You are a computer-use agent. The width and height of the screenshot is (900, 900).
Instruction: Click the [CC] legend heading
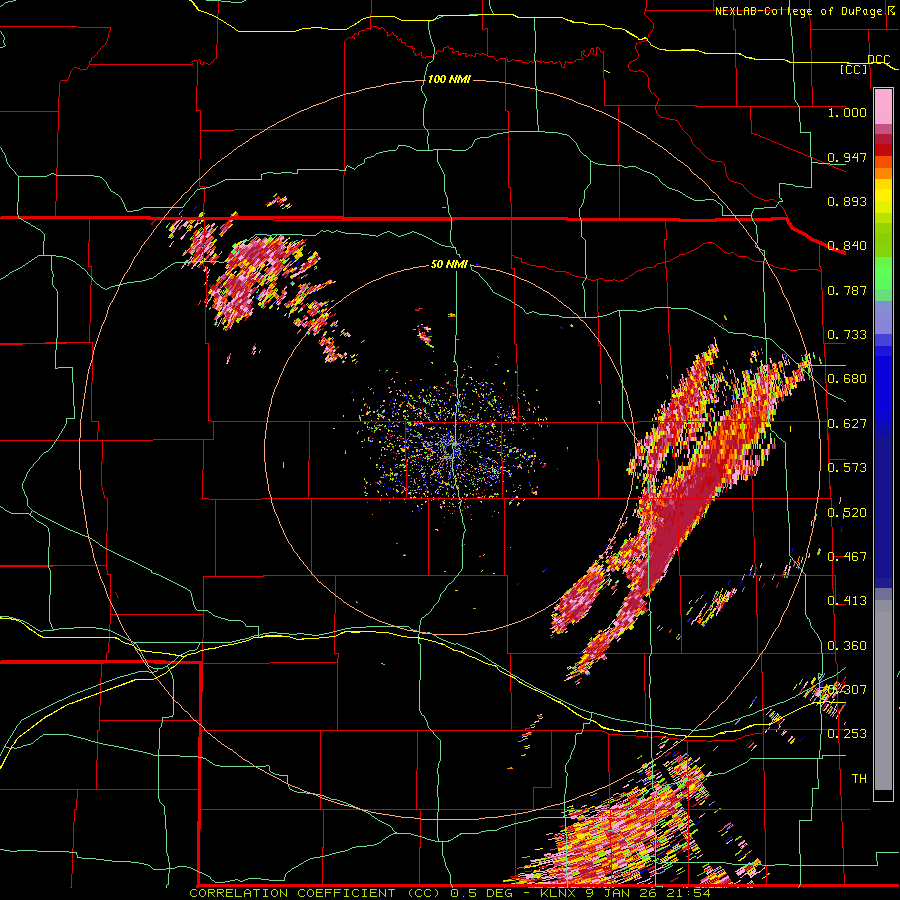pos(854,69)
